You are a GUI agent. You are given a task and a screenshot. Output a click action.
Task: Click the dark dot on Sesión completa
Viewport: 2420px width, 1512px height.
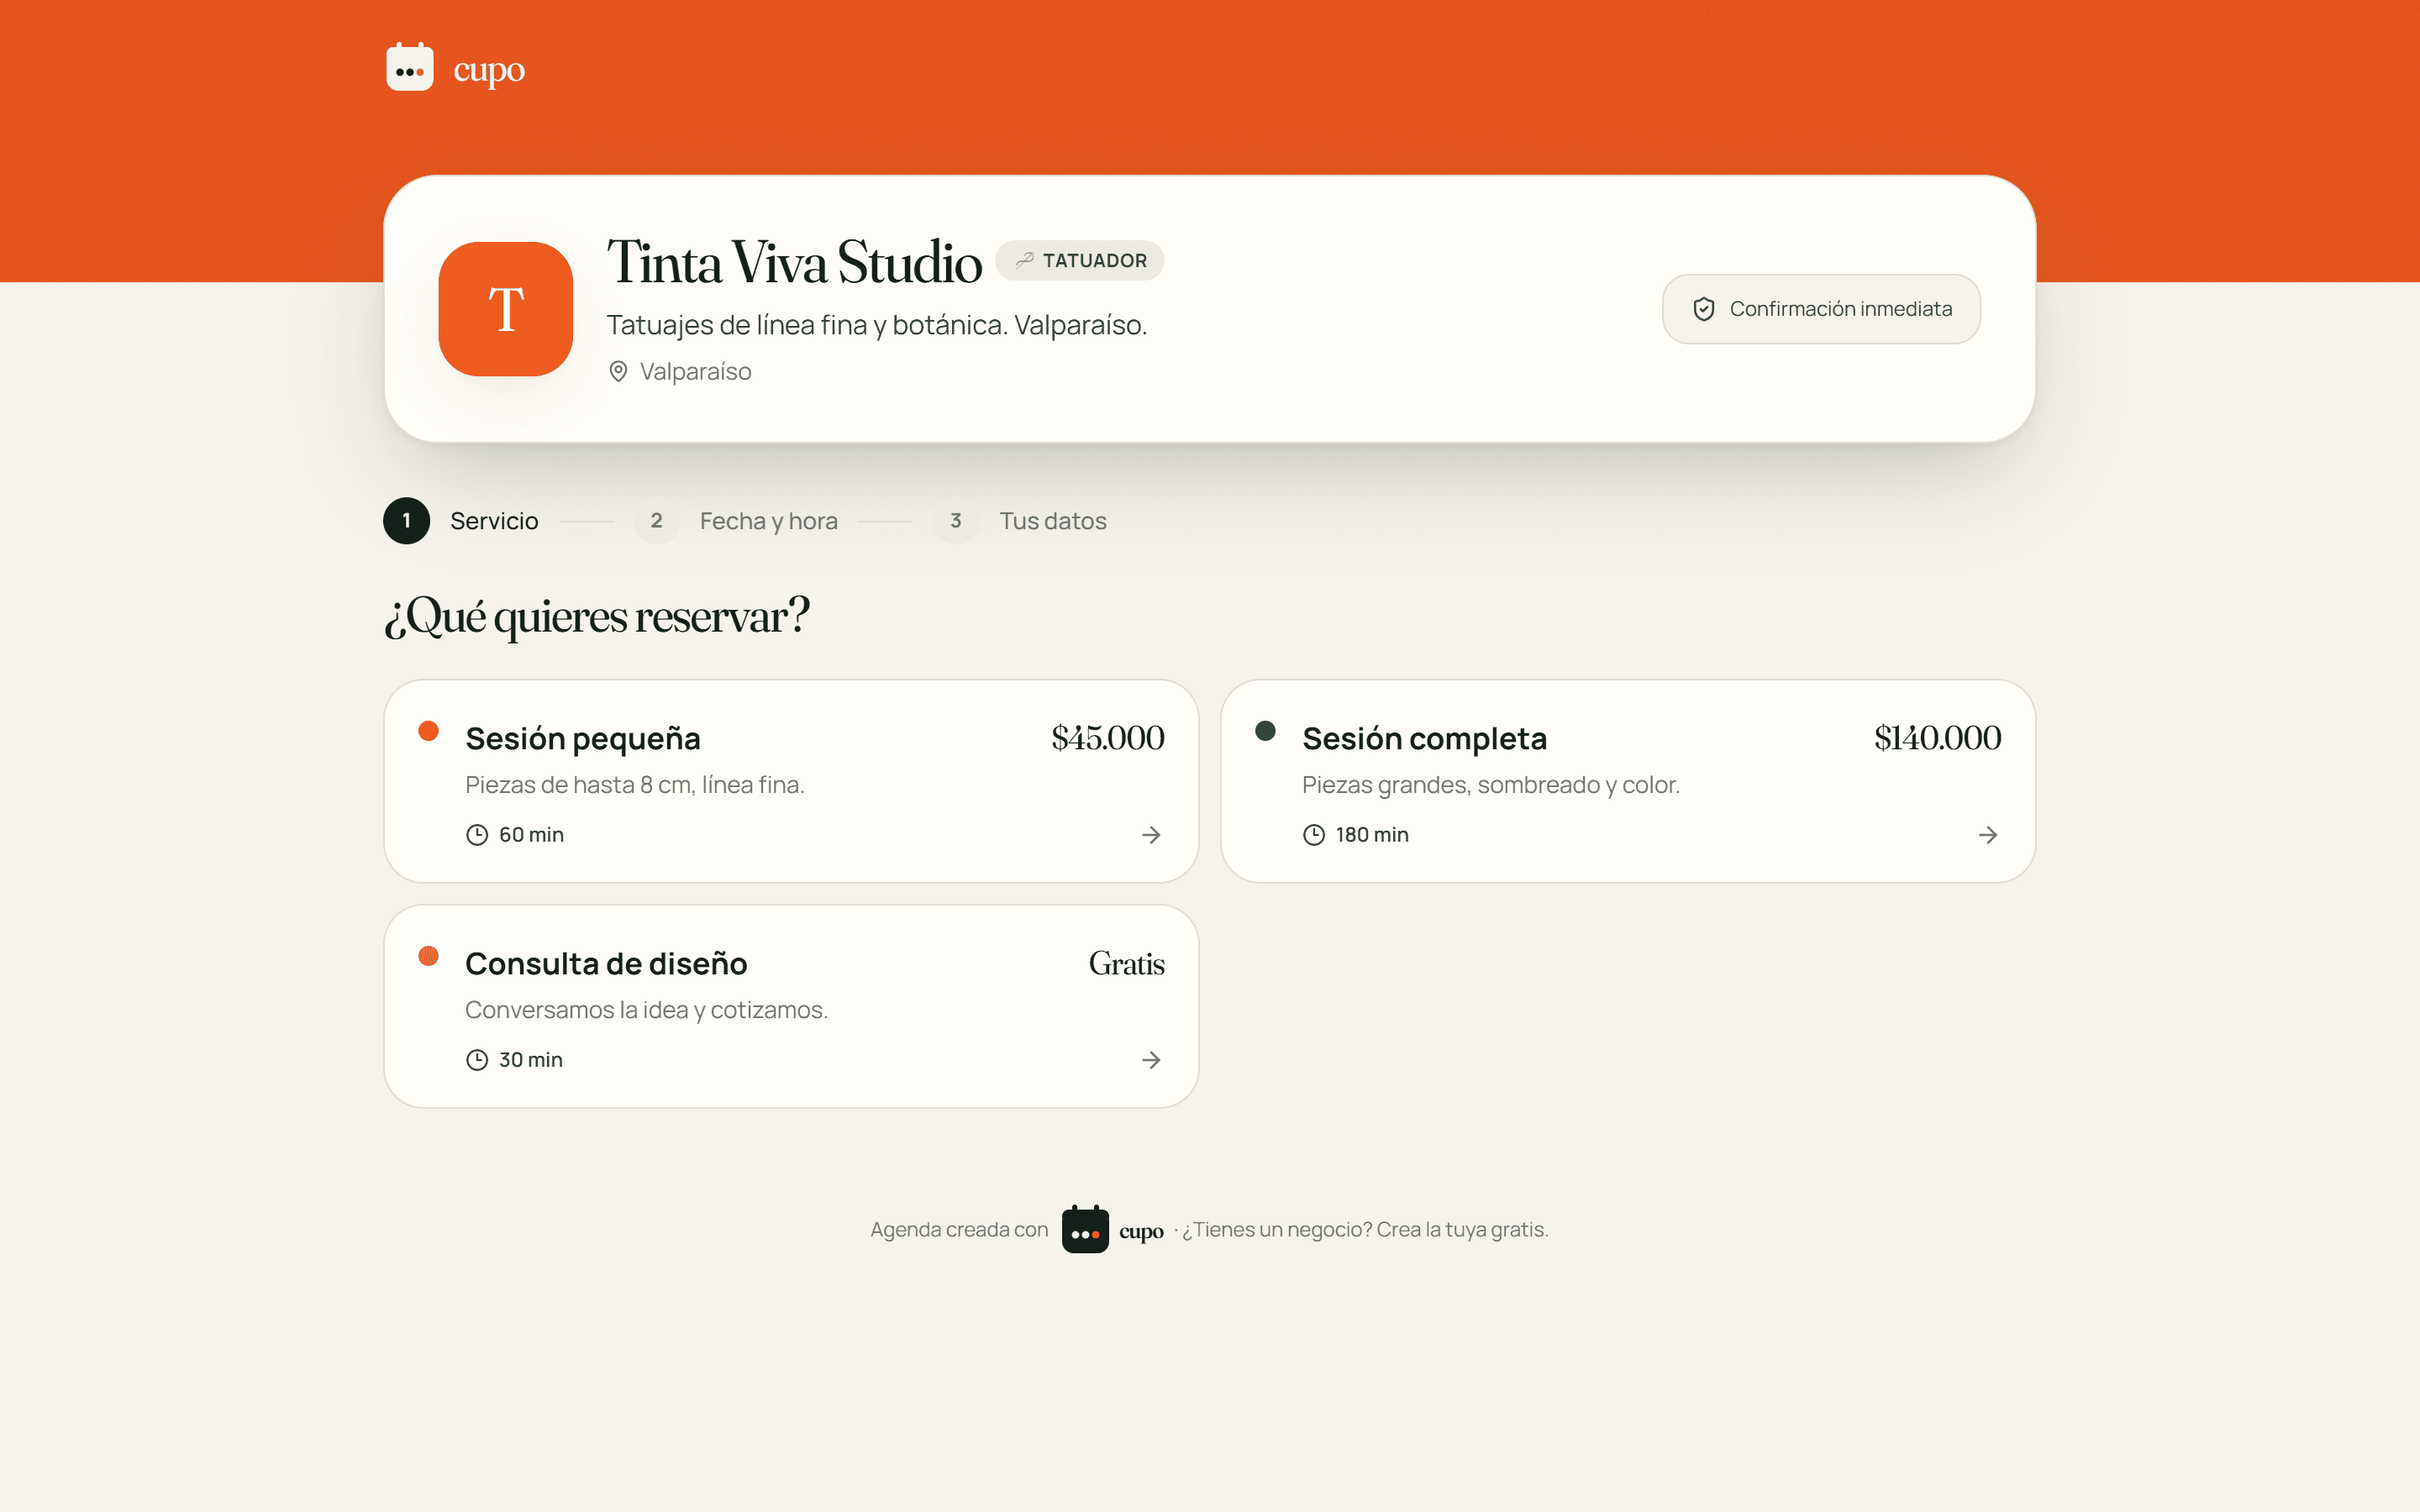tap(1266, 731)
